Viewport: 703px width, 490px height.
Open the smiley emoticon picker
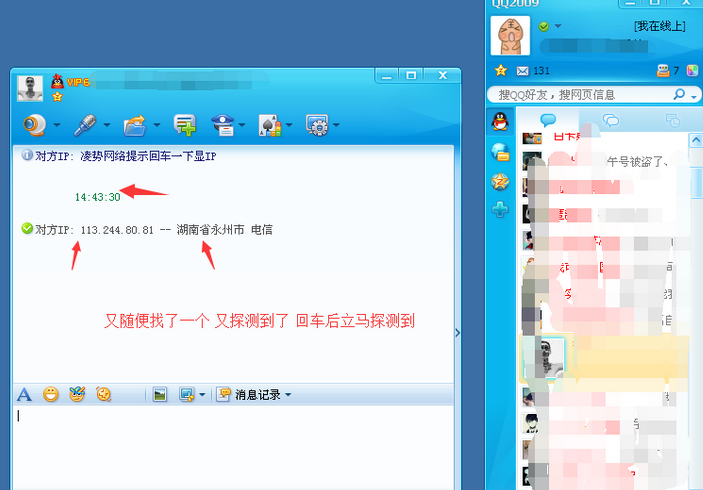(x=51, y=395)
